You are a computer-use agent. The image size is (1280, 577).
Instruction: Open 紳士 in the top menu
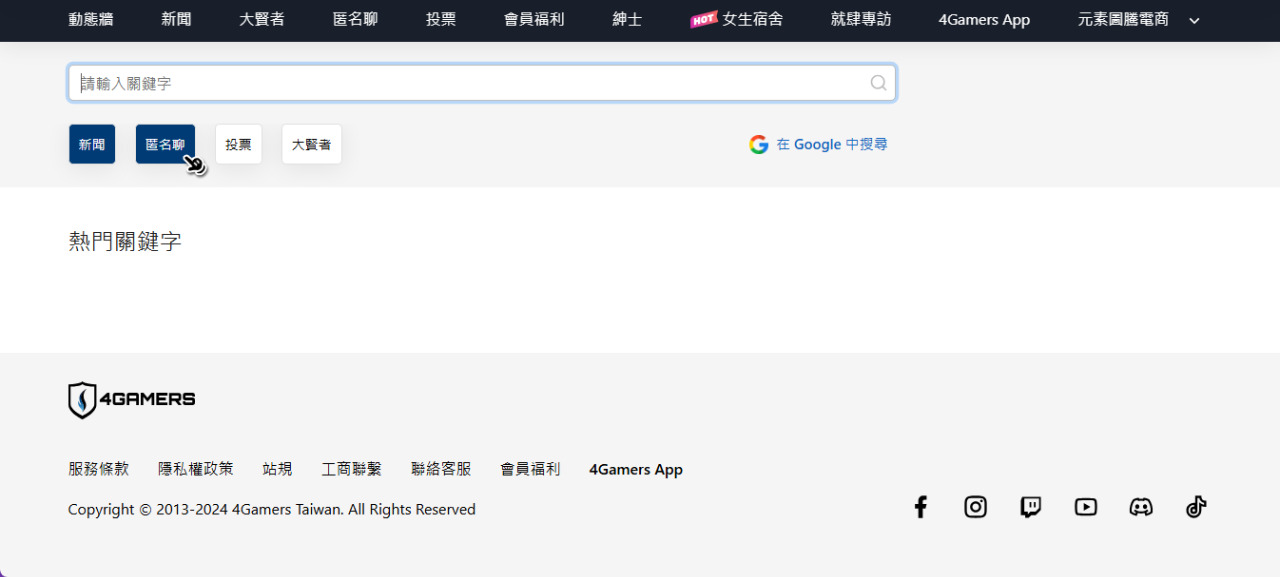coord(627,19)
